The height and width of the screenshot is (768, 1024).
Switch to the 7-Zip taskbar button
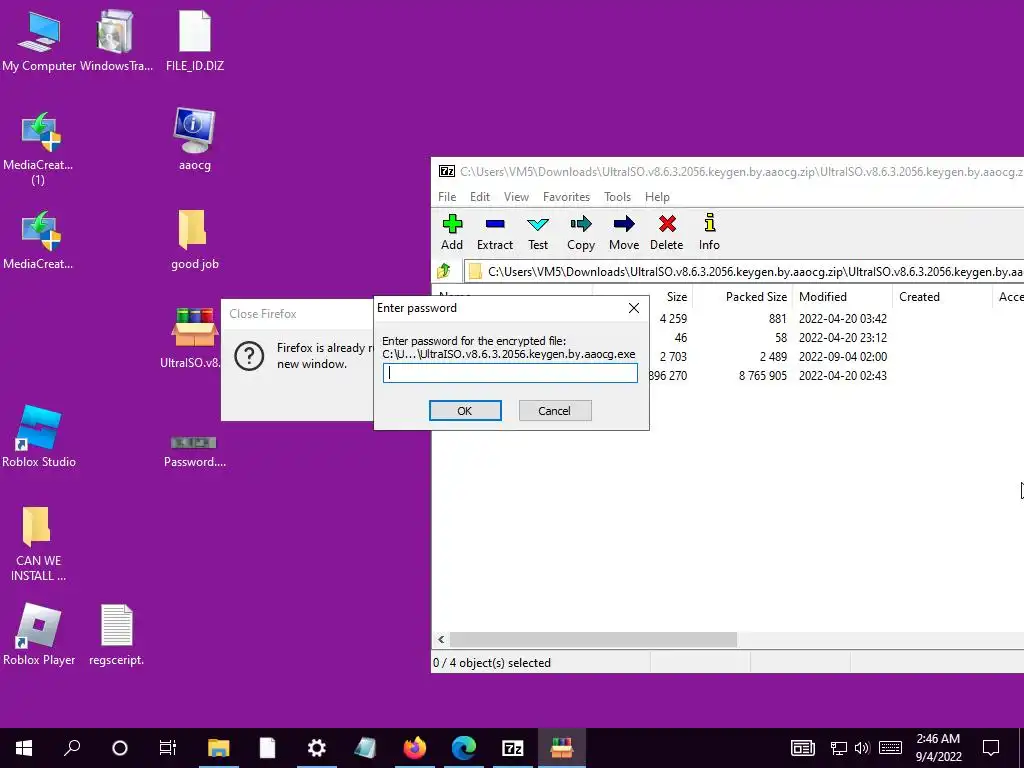coord(513,748)
